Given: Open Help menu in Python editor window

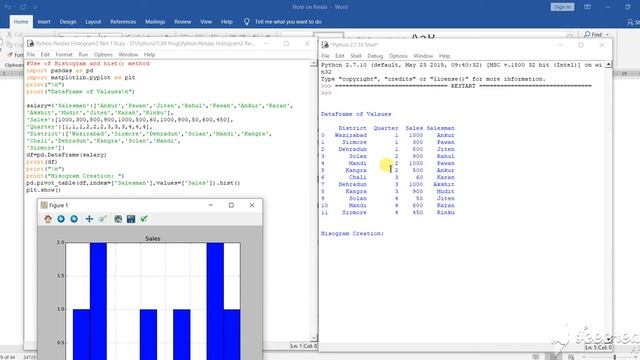Looking at the screenshot, I should coord(149,55).
